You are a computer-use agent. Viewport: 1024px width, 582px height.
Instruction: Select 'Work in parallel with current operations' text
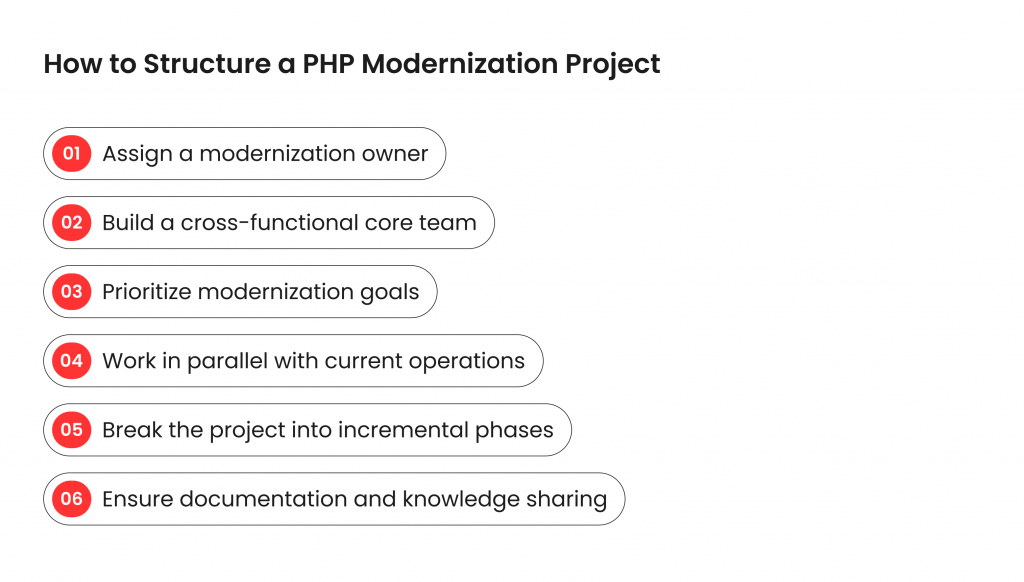313,361
